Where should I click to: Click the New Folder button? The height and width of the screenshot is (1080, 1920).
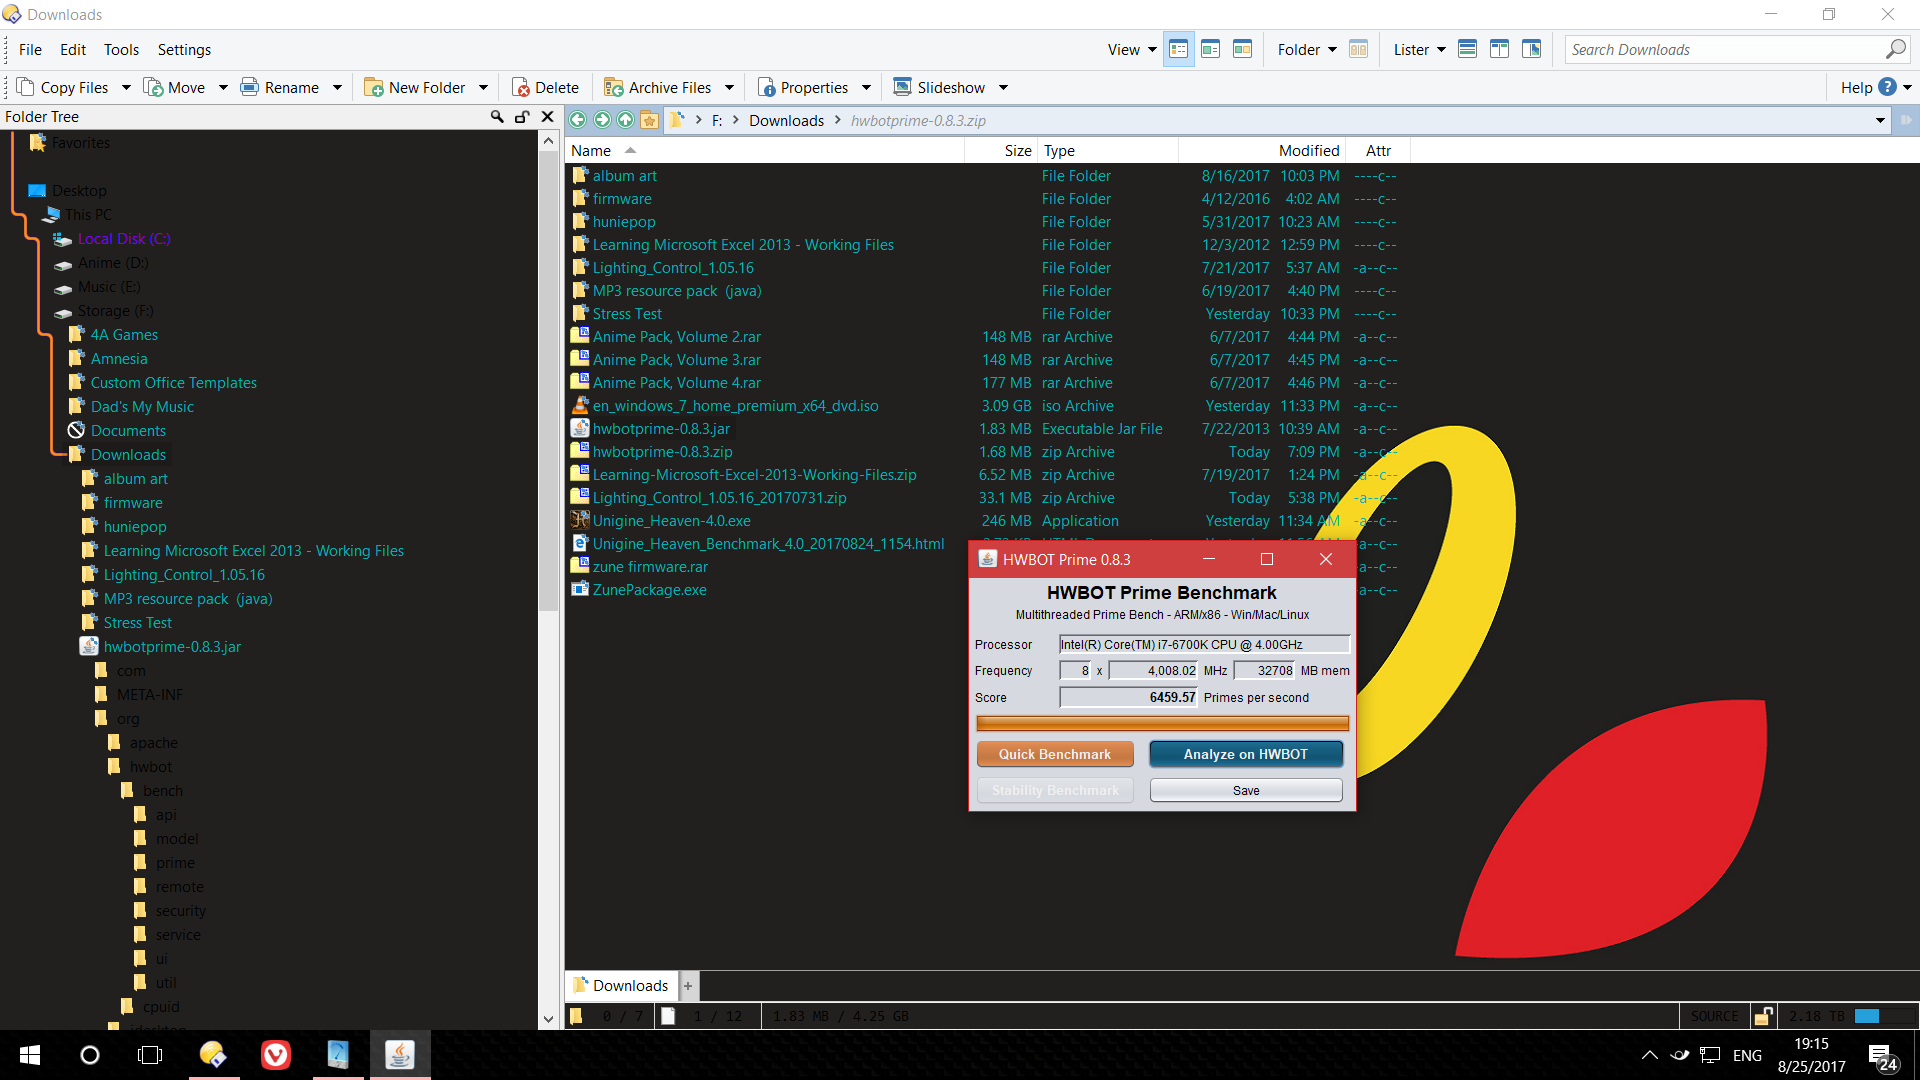pyautogui.click(x=415, y=88)
